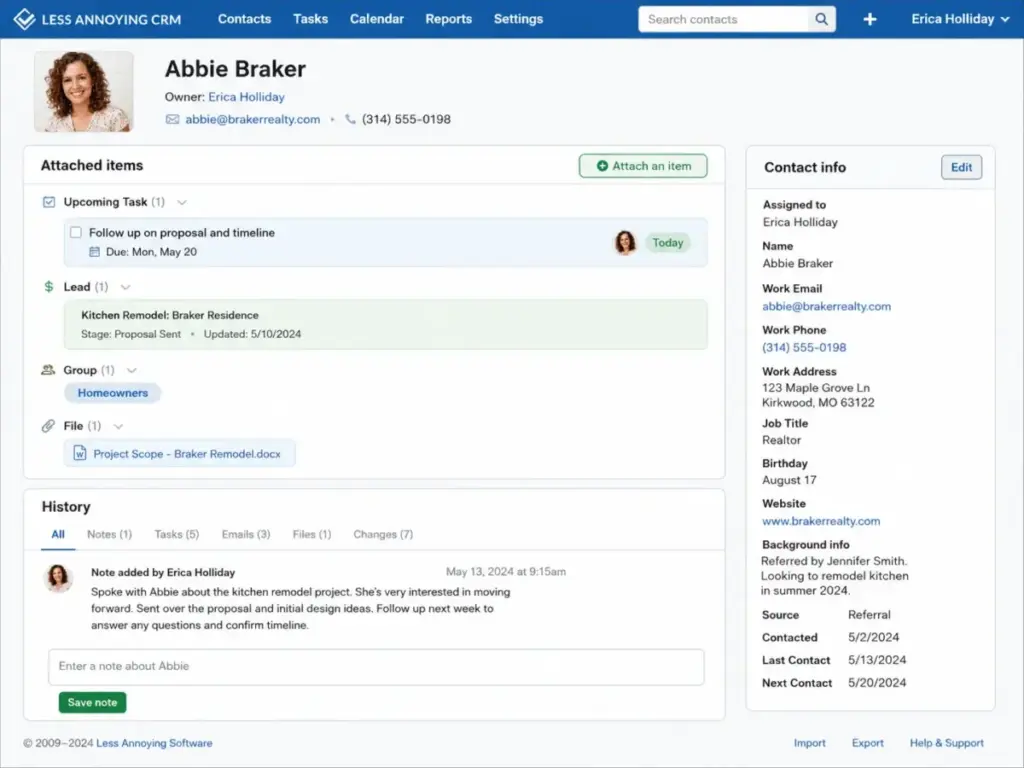
Task: Click the phone icon next to (314) 555-0198
Action: point(350,120)
